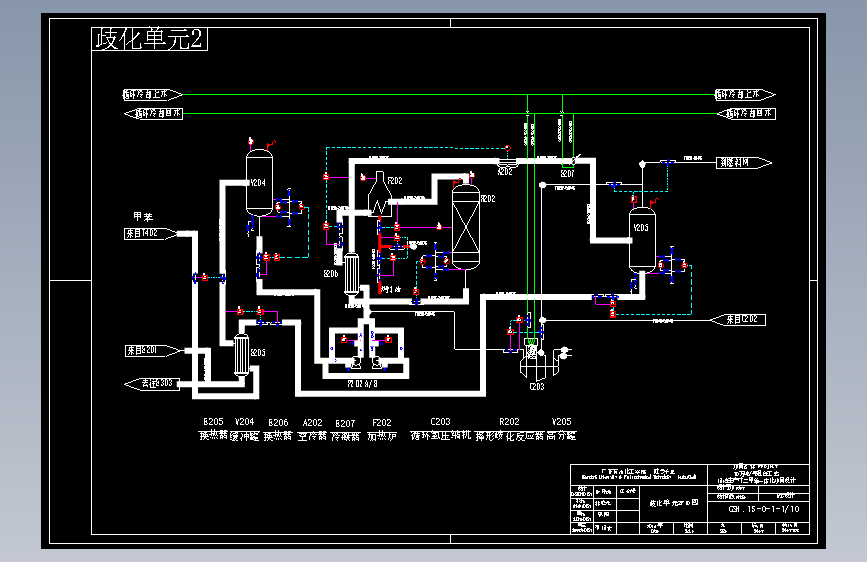The width and height of the screenshot is (867, 562).
Task: Click the 空冷器 legend name under A202
Action: [312, 436]
